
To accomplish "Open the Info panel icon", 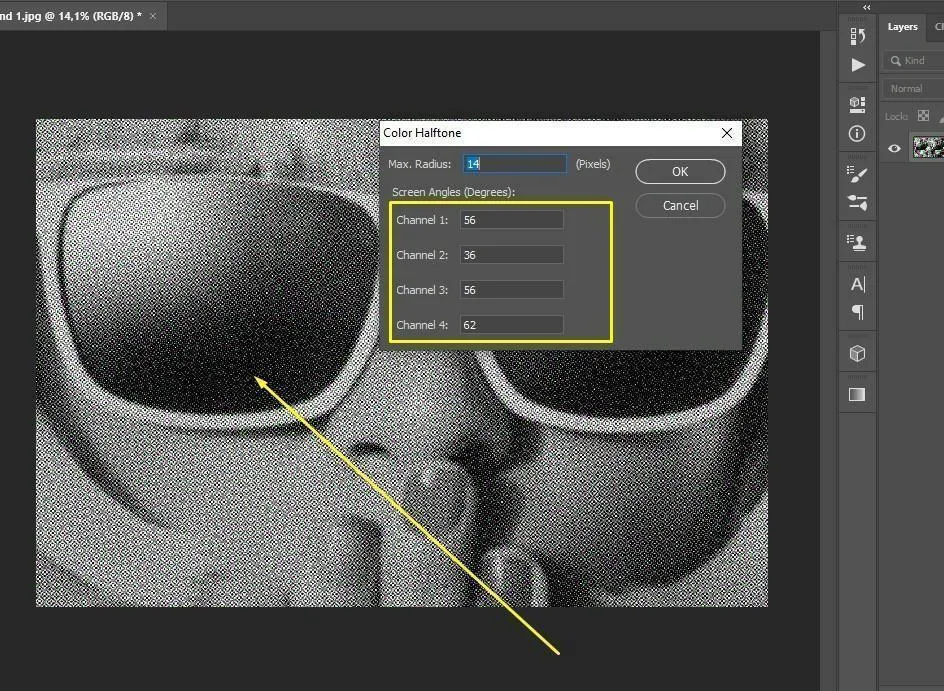I will point(857,133).
